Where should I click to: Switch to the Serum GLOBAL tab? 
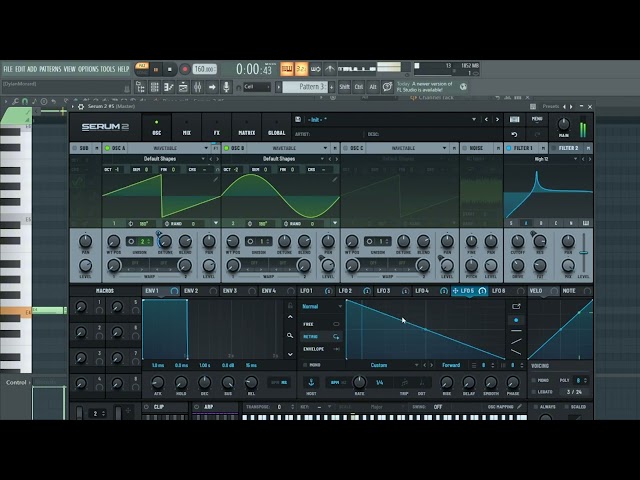276,127
